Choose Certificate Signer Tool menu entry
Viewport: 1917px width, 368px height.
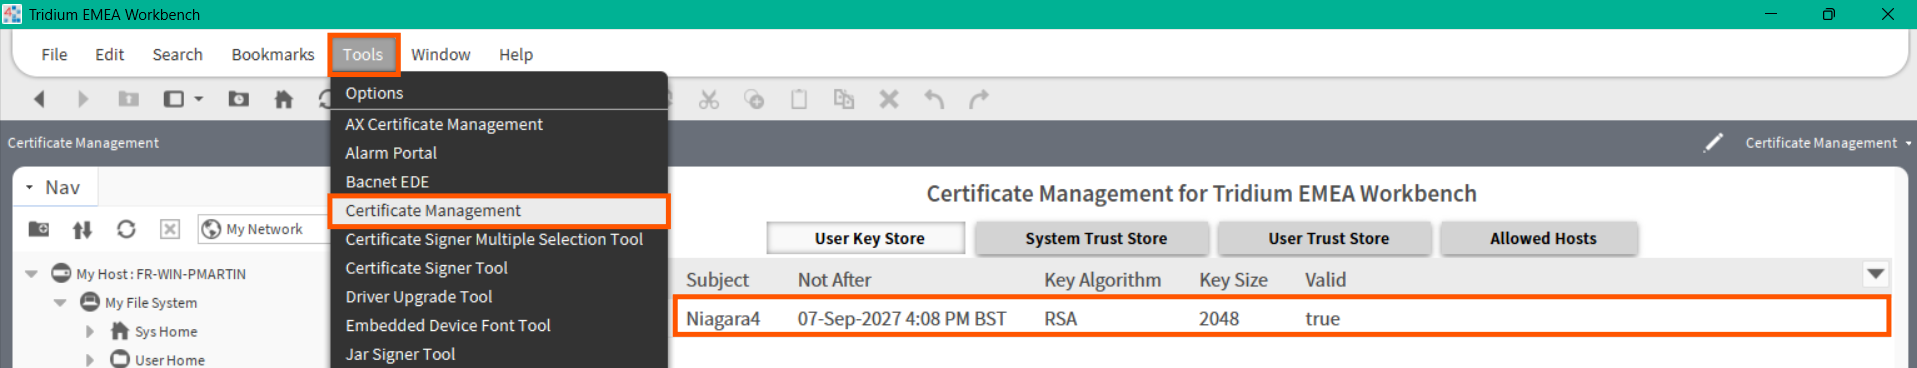coord(499,268)
